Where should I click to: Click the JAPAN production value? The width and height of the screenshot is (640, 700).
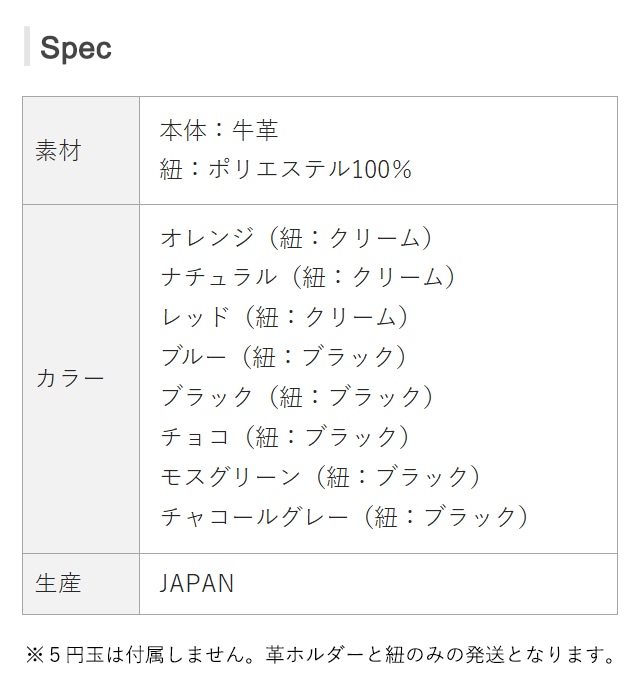[x=197, y=583]
